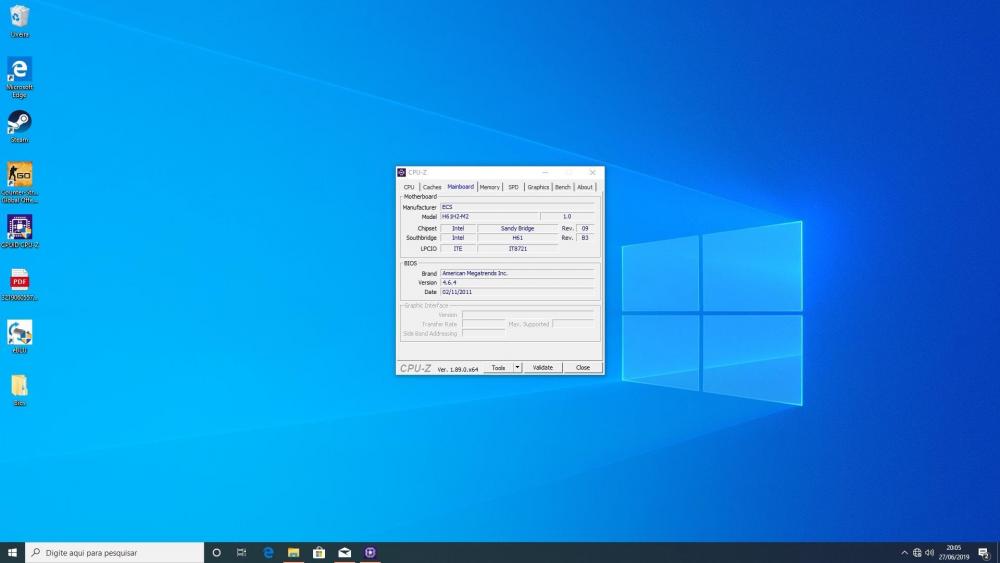Open the Steam desktop shortcut
The width and height of the screenshot is (1000, 563).
click(19, 123)
